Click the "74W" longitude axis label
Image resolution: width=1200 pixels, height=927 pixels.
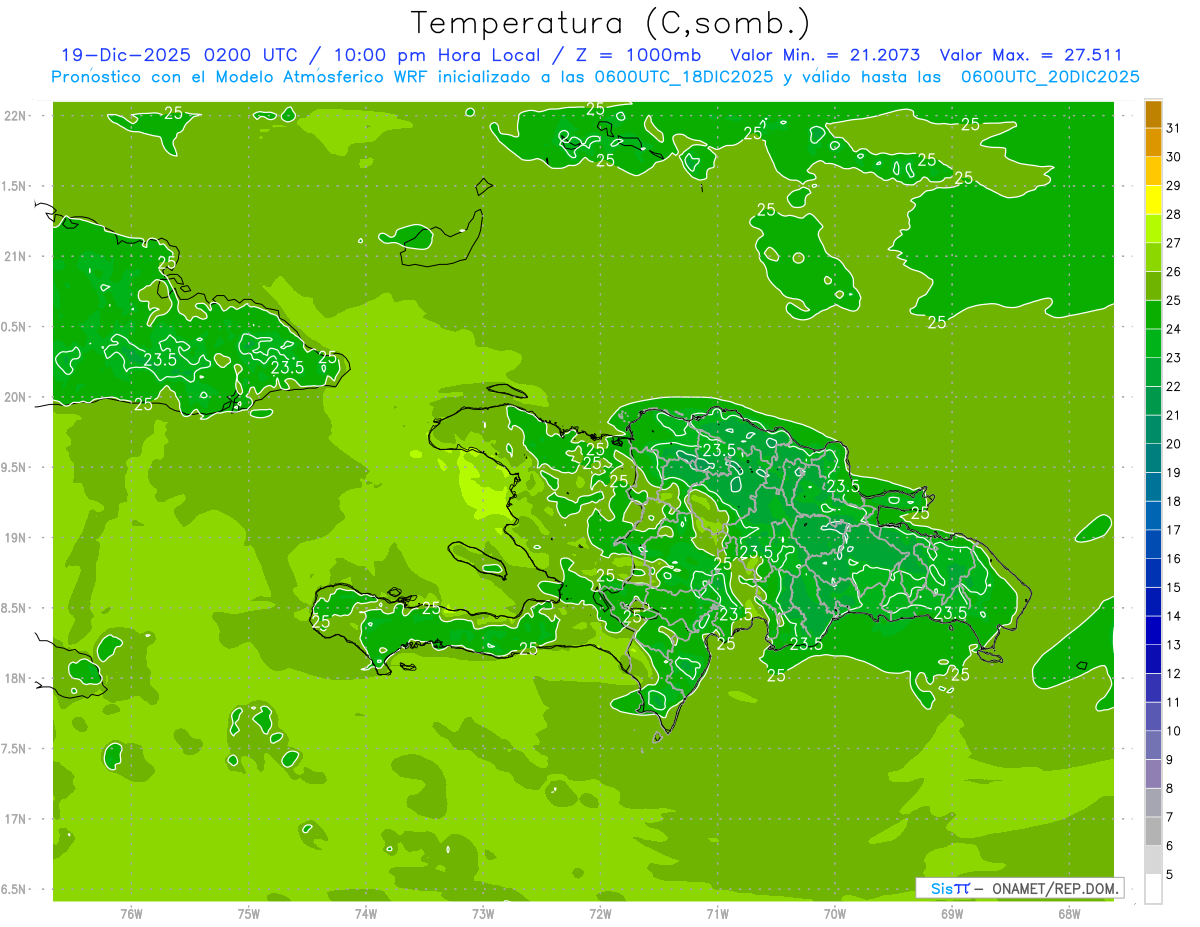(x=366, y=913)
